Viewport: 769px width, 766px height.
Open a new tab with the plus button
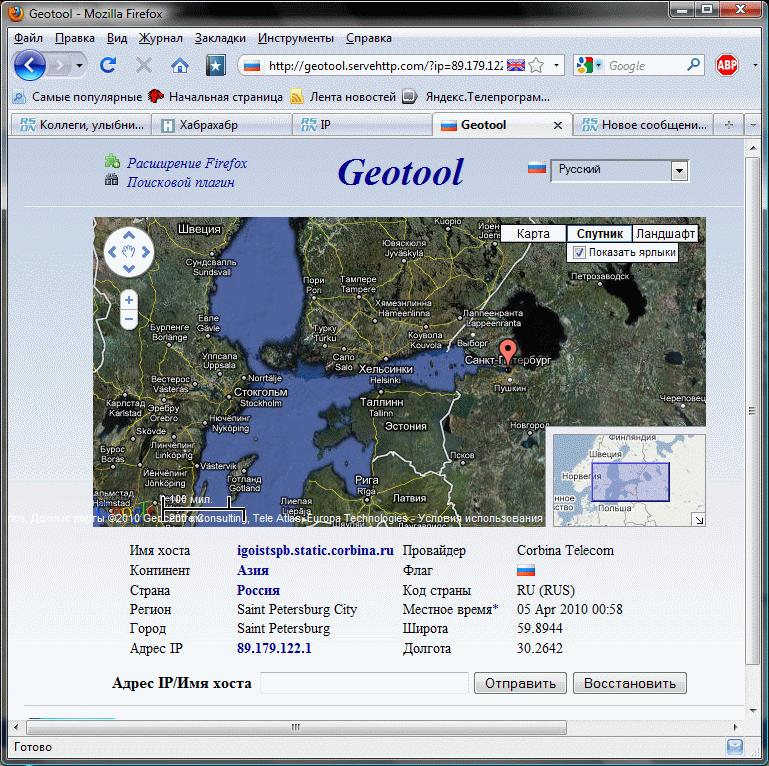click(x=729, y=125)
